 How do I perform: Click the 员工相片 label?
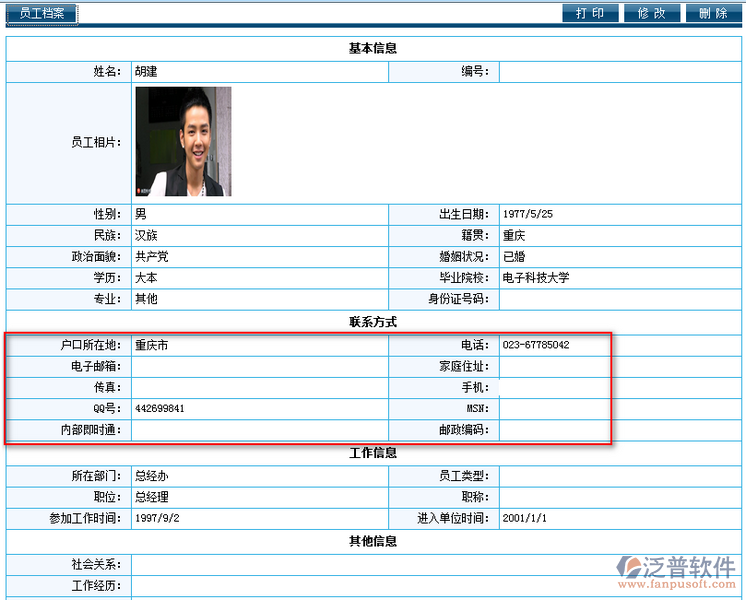tap(96, 142)
